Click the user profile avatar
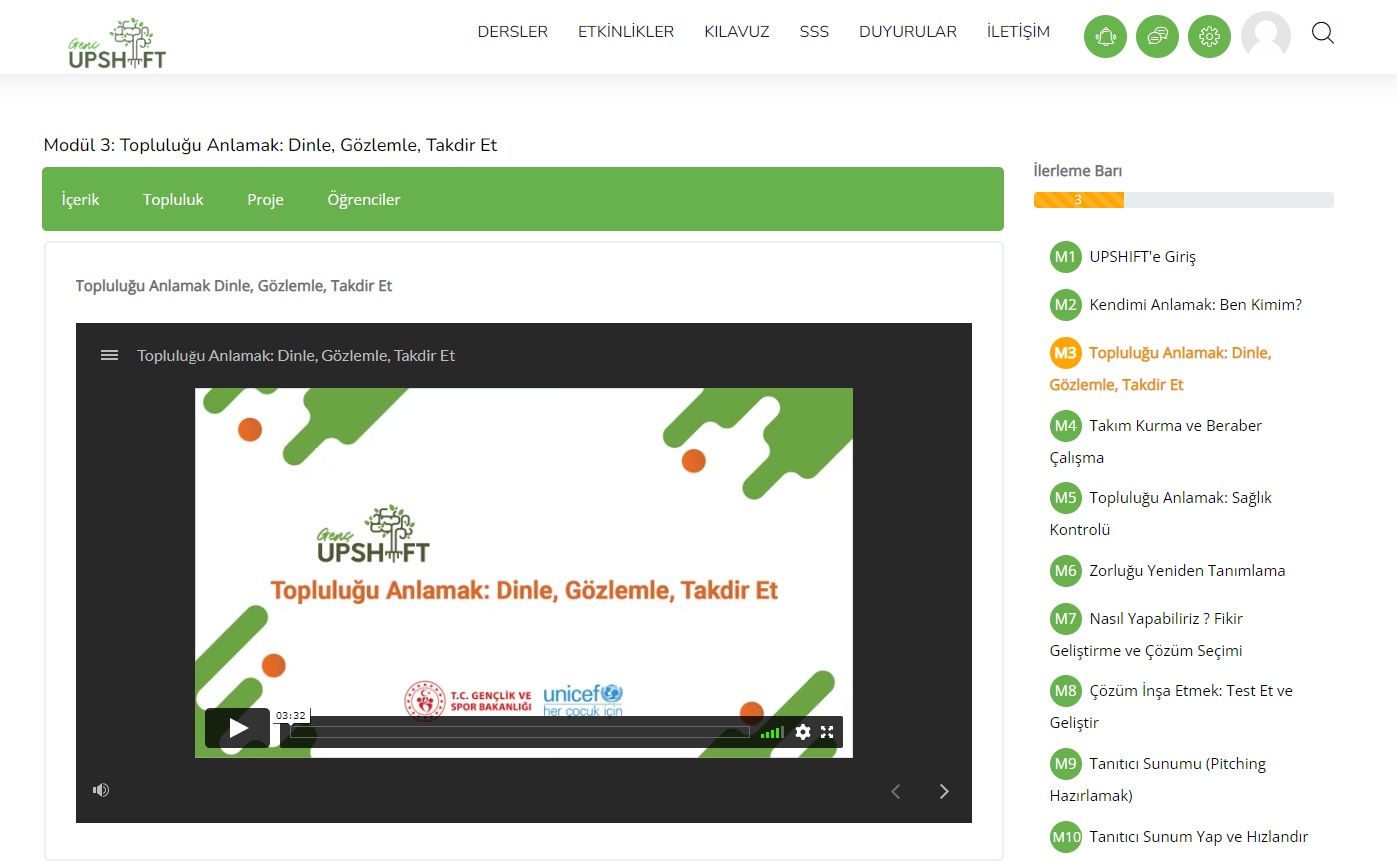 [x=1265, y=36]
